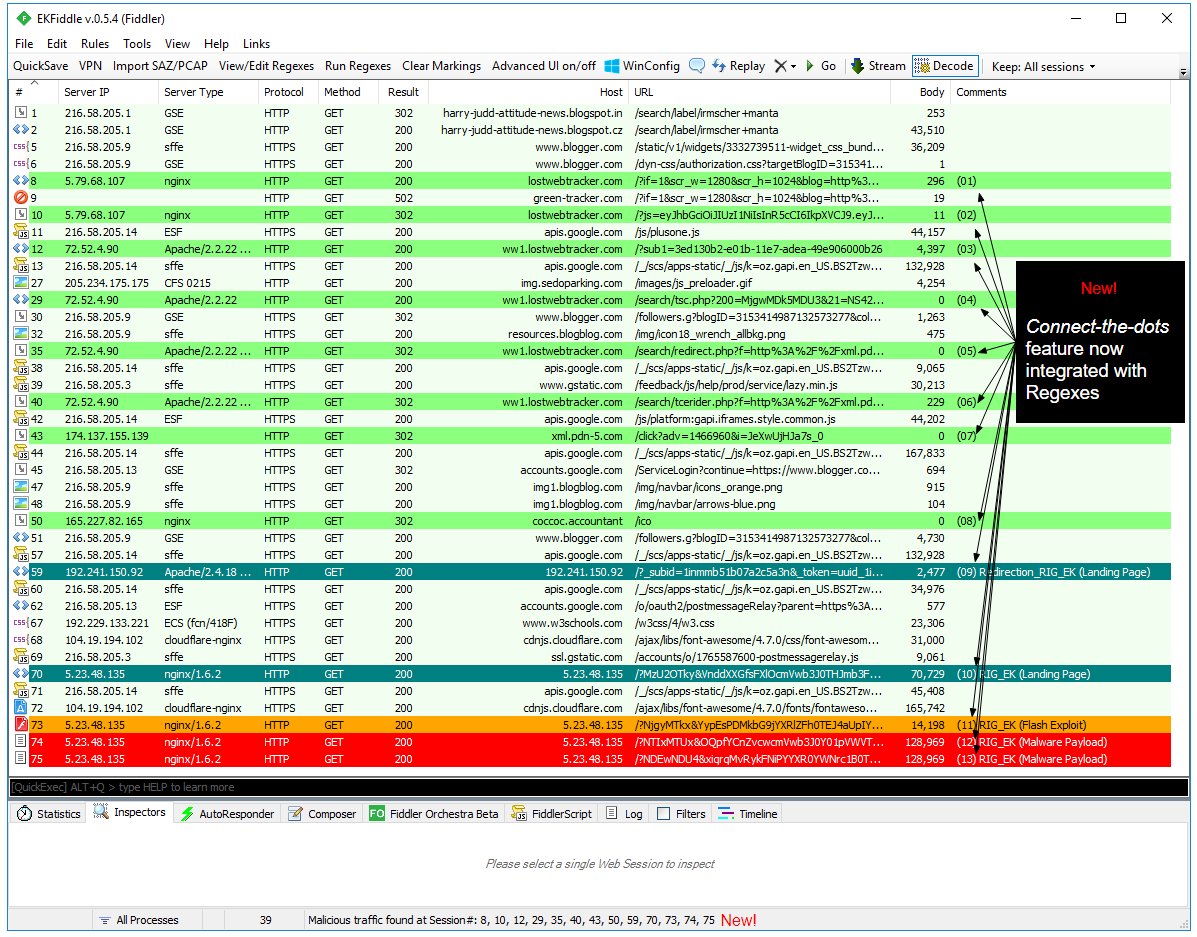Open the Remove X dropdown arrow
The height and width of the screenshot is (937, 1197).
pyautogui.click(x=793, y=66)
